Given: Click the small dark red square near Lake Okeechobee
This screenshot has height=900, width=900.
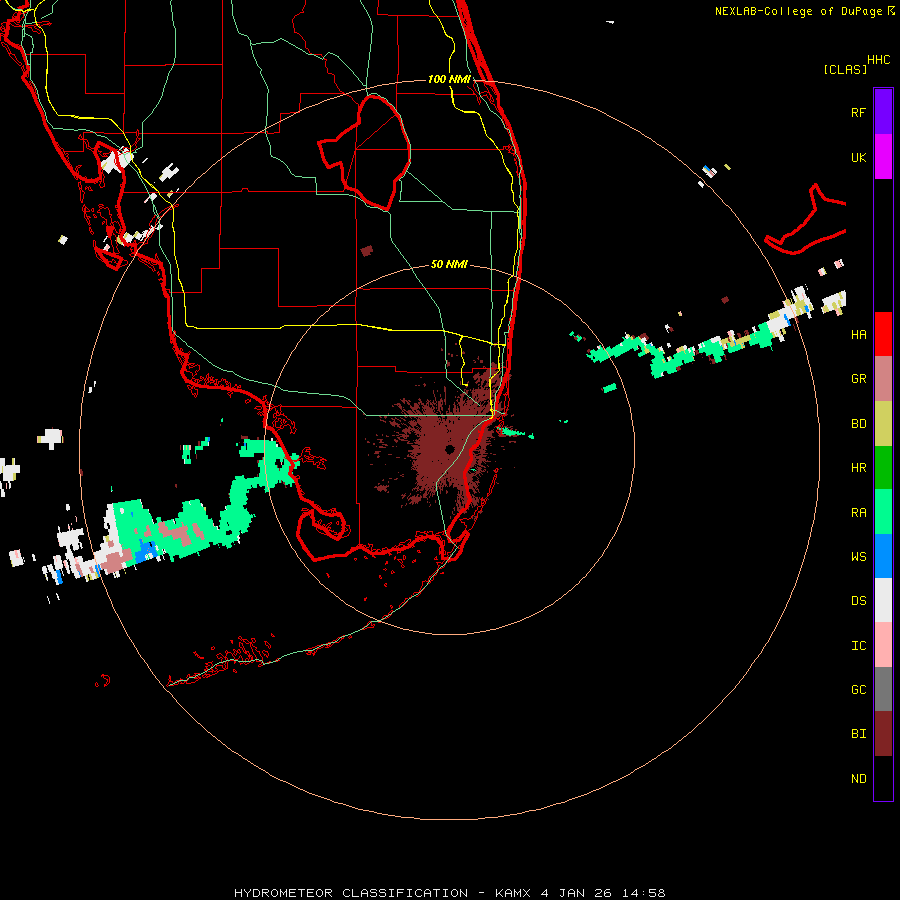Looking at the screenshot, I should pyautogui.click(x=366, y=251).
